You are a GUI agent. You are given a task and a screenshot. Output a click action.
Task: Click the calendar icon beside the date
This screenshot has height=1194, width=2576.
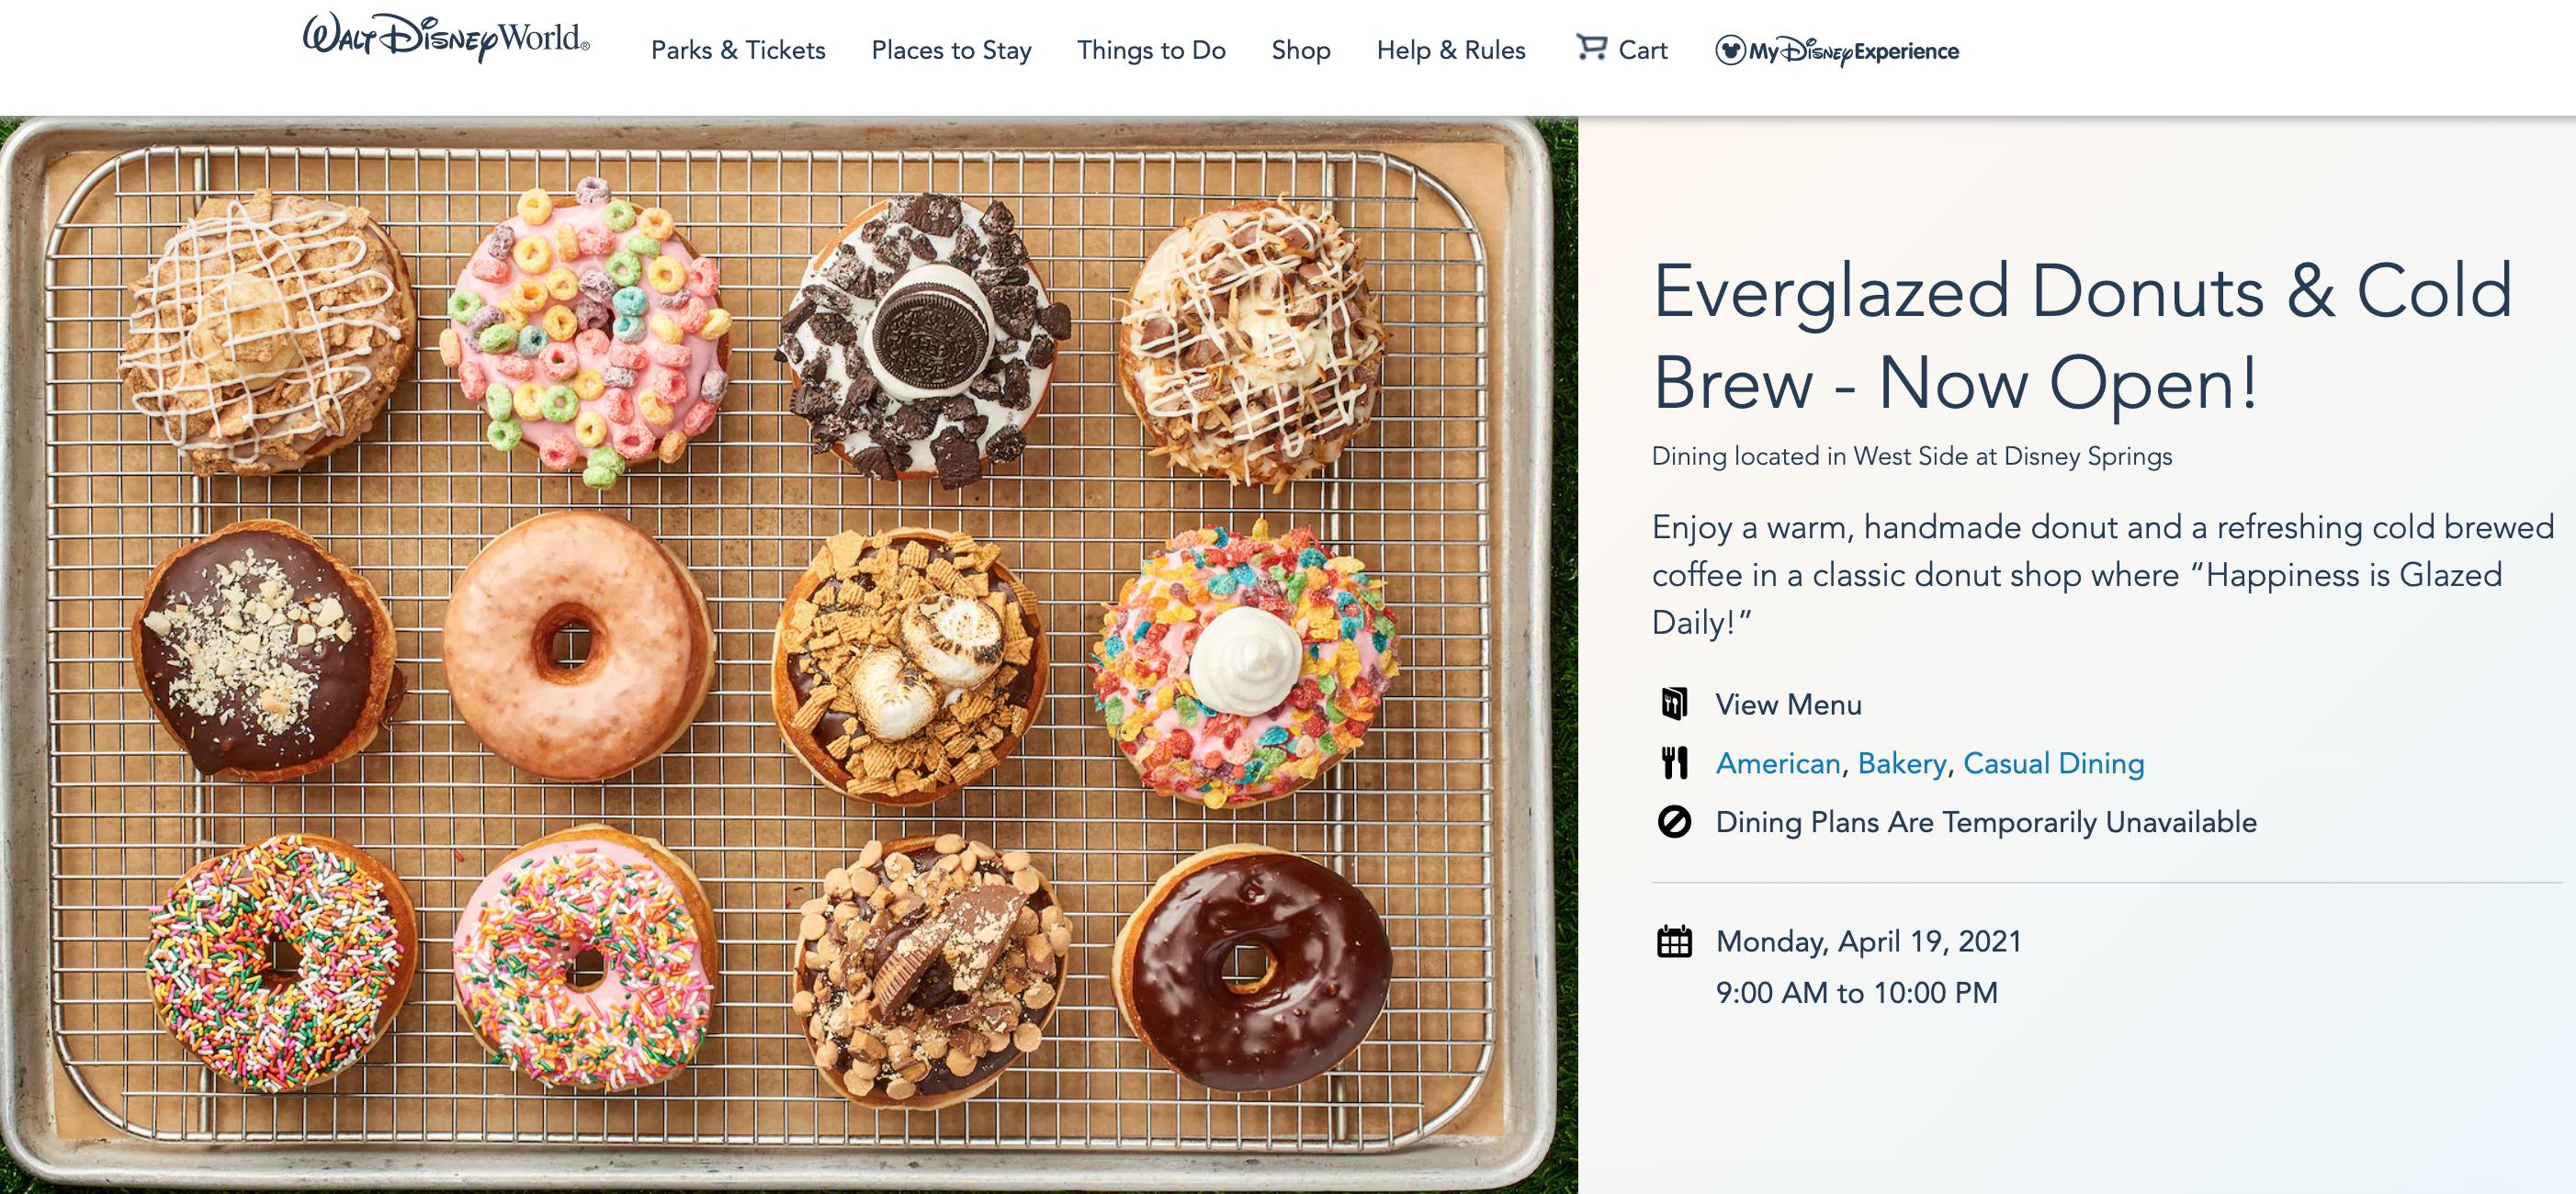[1674, 941]
